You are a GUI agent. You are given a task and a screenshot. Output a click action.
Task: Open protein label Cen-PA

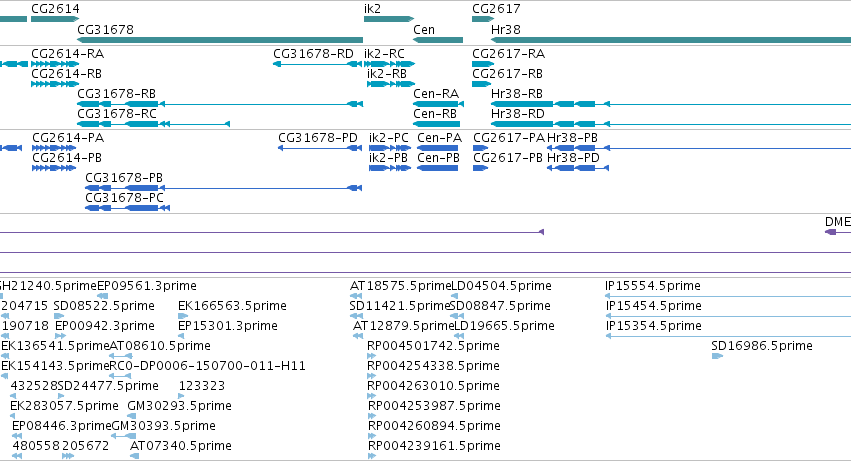click(440, 138)
